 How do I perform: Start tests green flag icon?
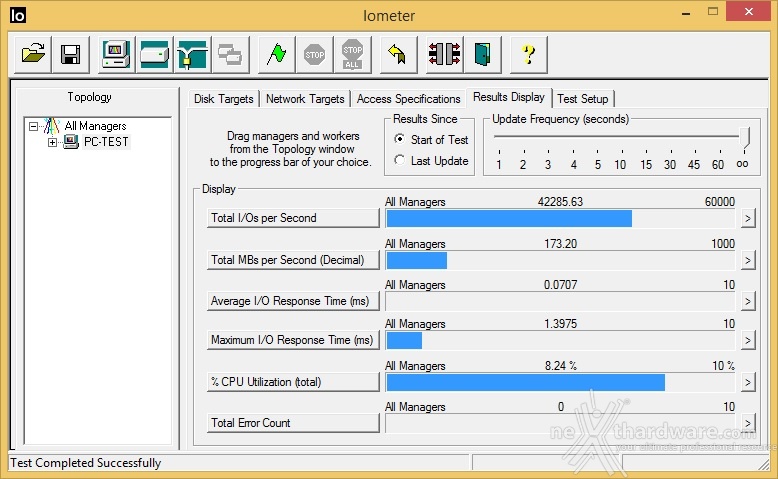276,55
